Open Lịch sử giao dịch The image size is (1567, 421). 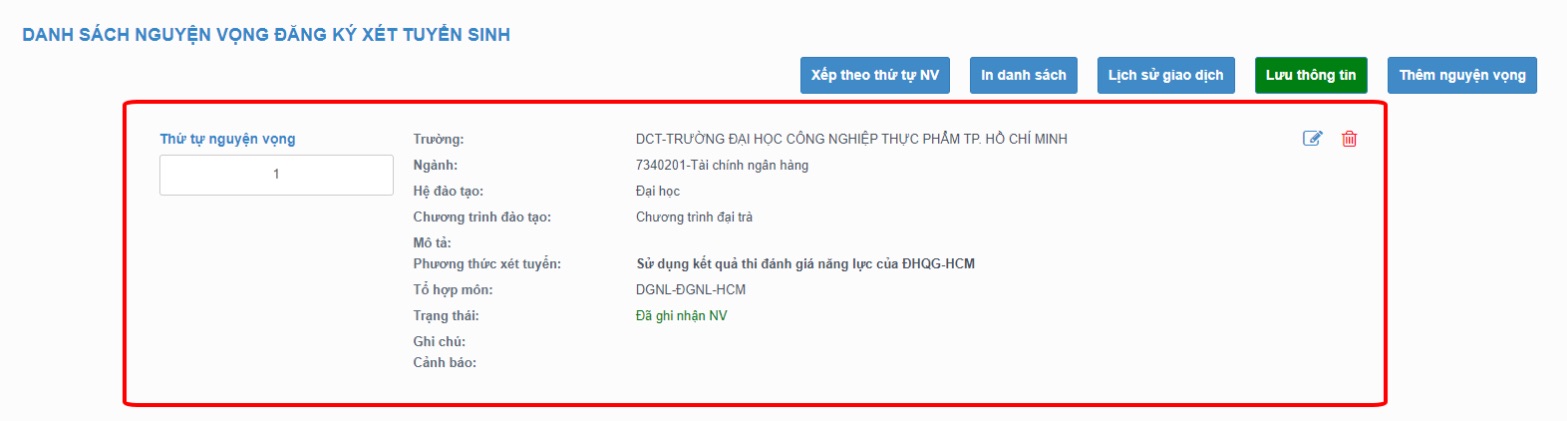[1166, 75]
